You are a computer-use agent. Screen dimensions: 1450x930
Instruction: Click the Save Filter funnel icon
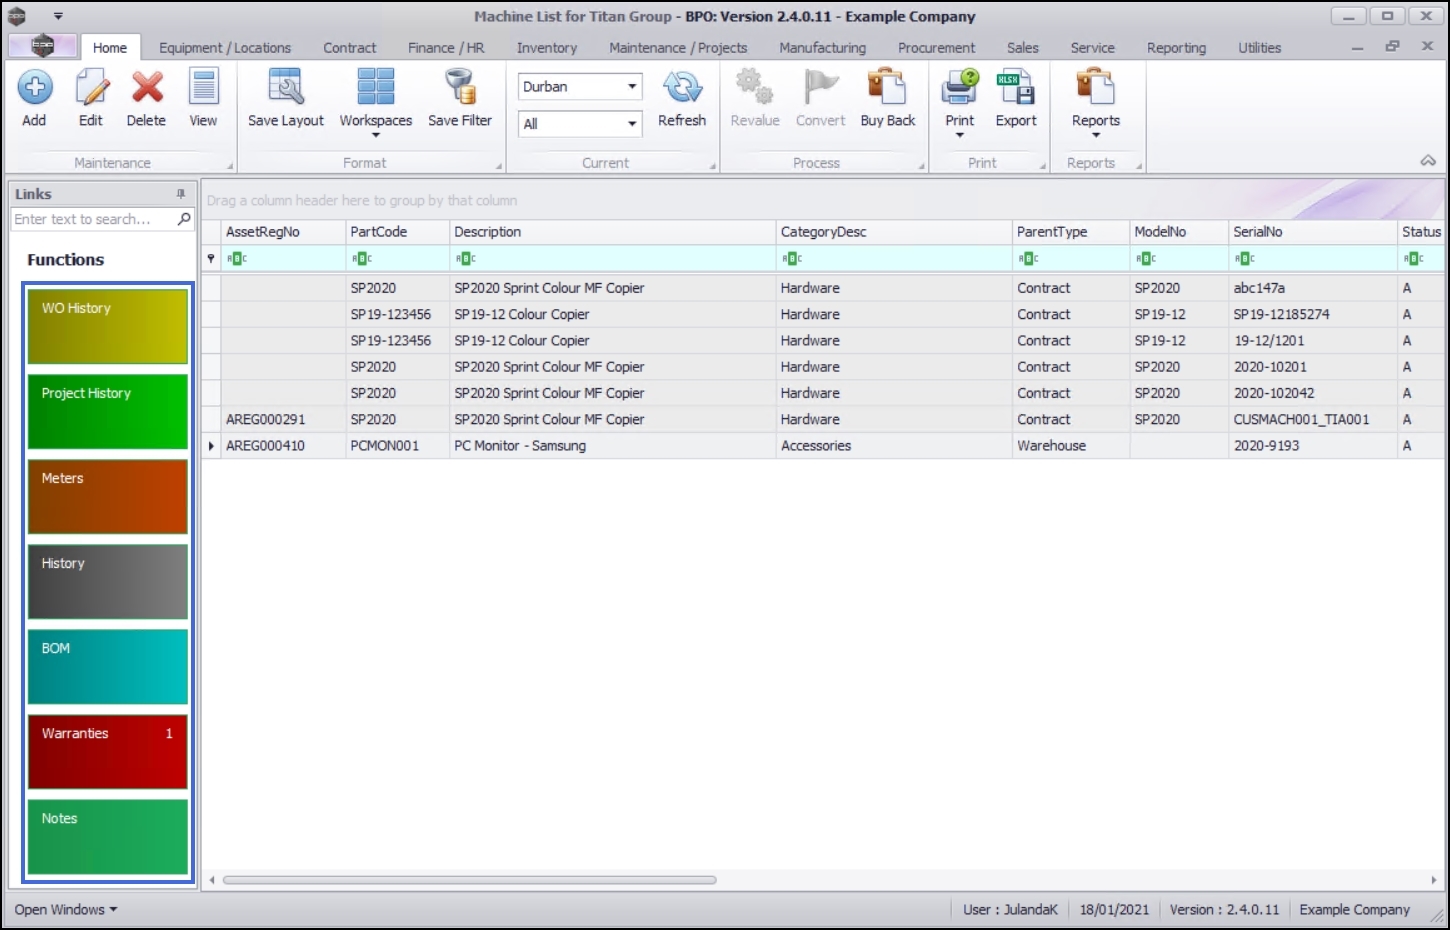tap(460, 86)
